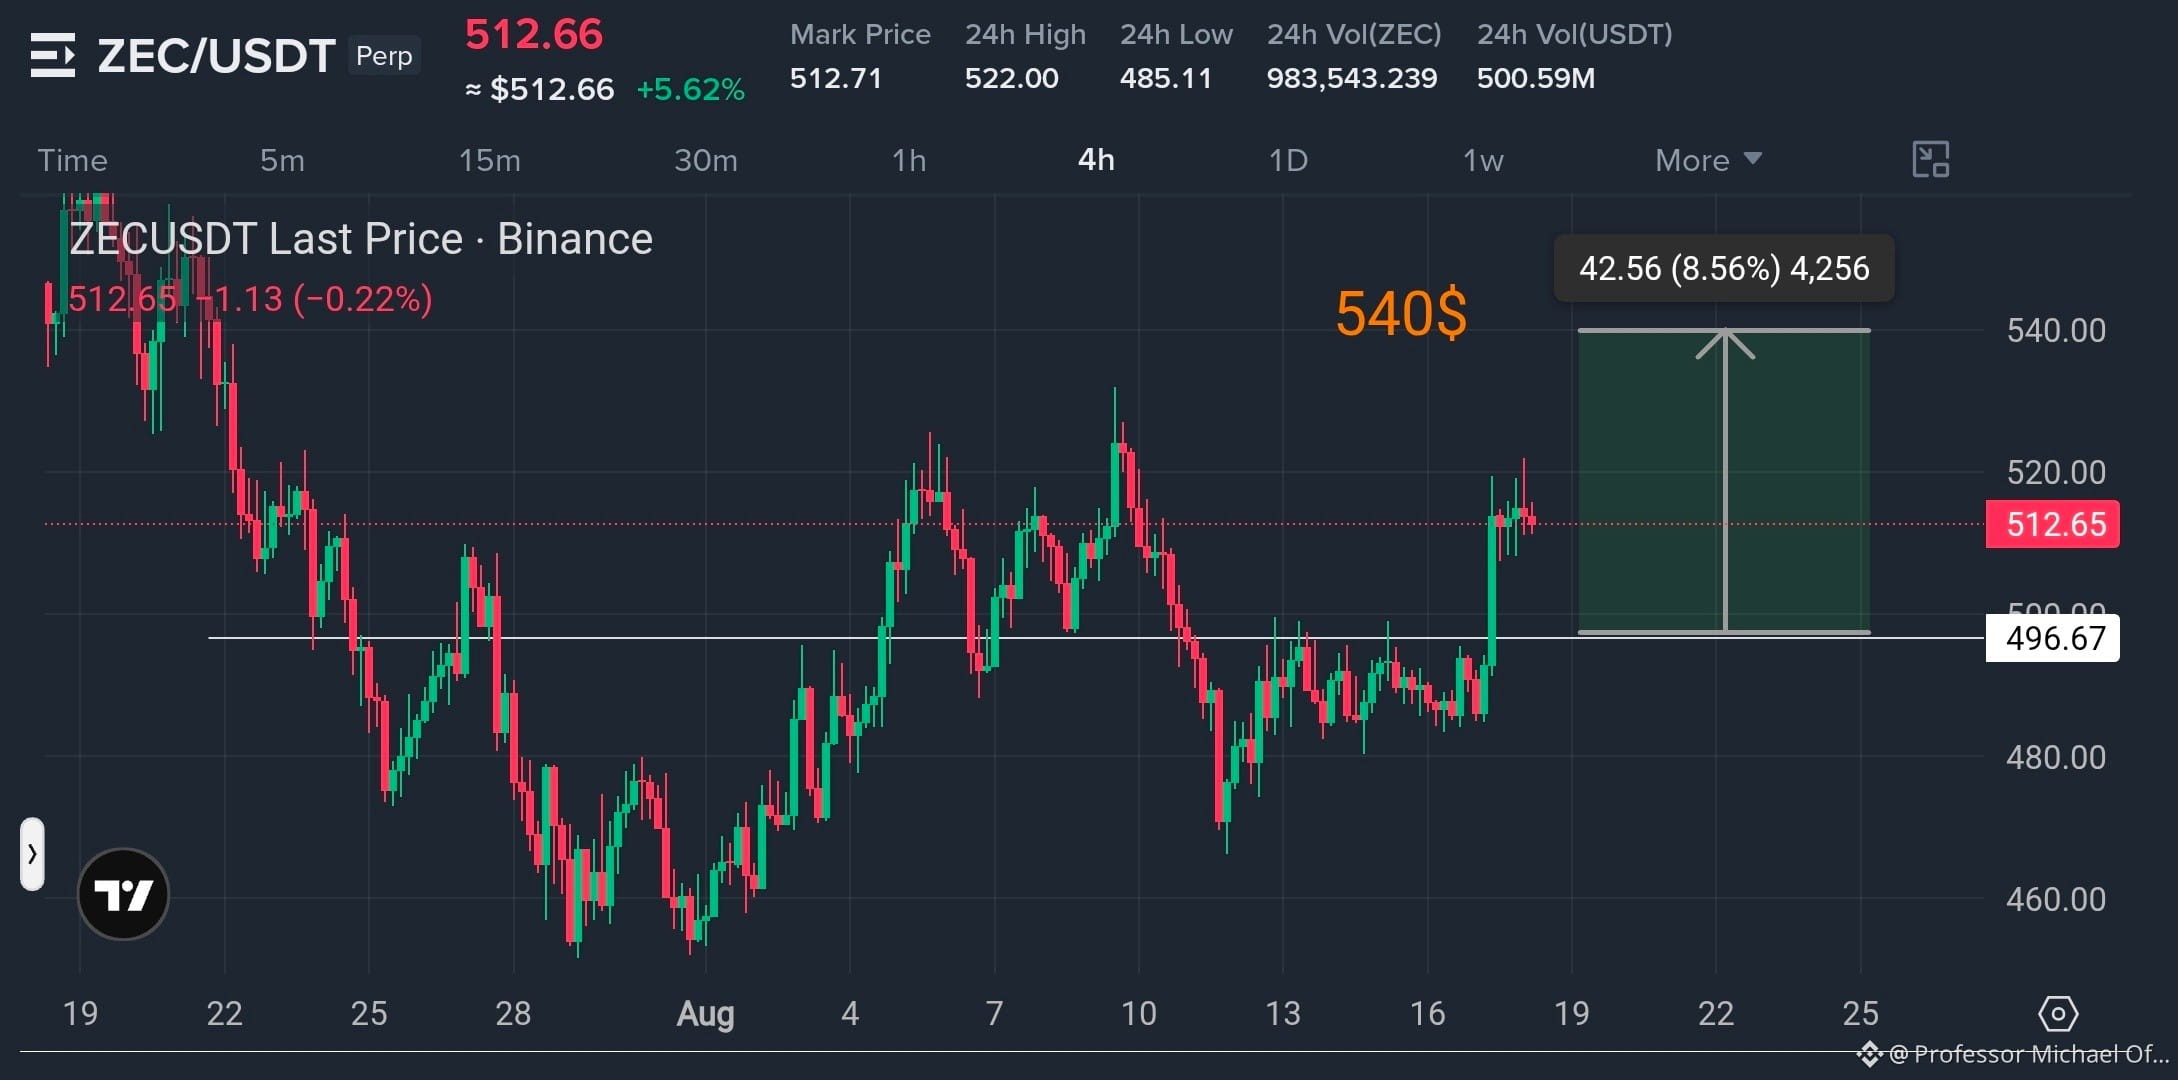2178x1080 pixels.
Task: Click the Perp contract tag
Action: (x=384, y=56)
